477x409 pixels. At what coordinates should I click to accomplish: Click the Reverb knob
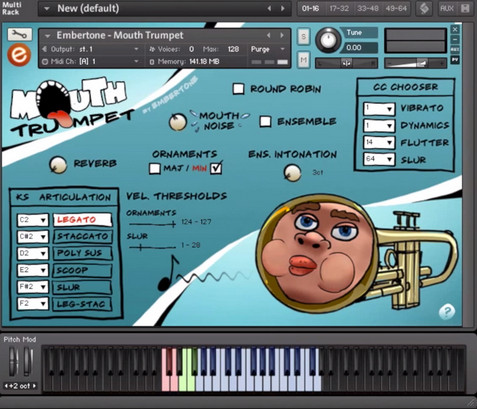pyautogui.click(x=58, y=164)
